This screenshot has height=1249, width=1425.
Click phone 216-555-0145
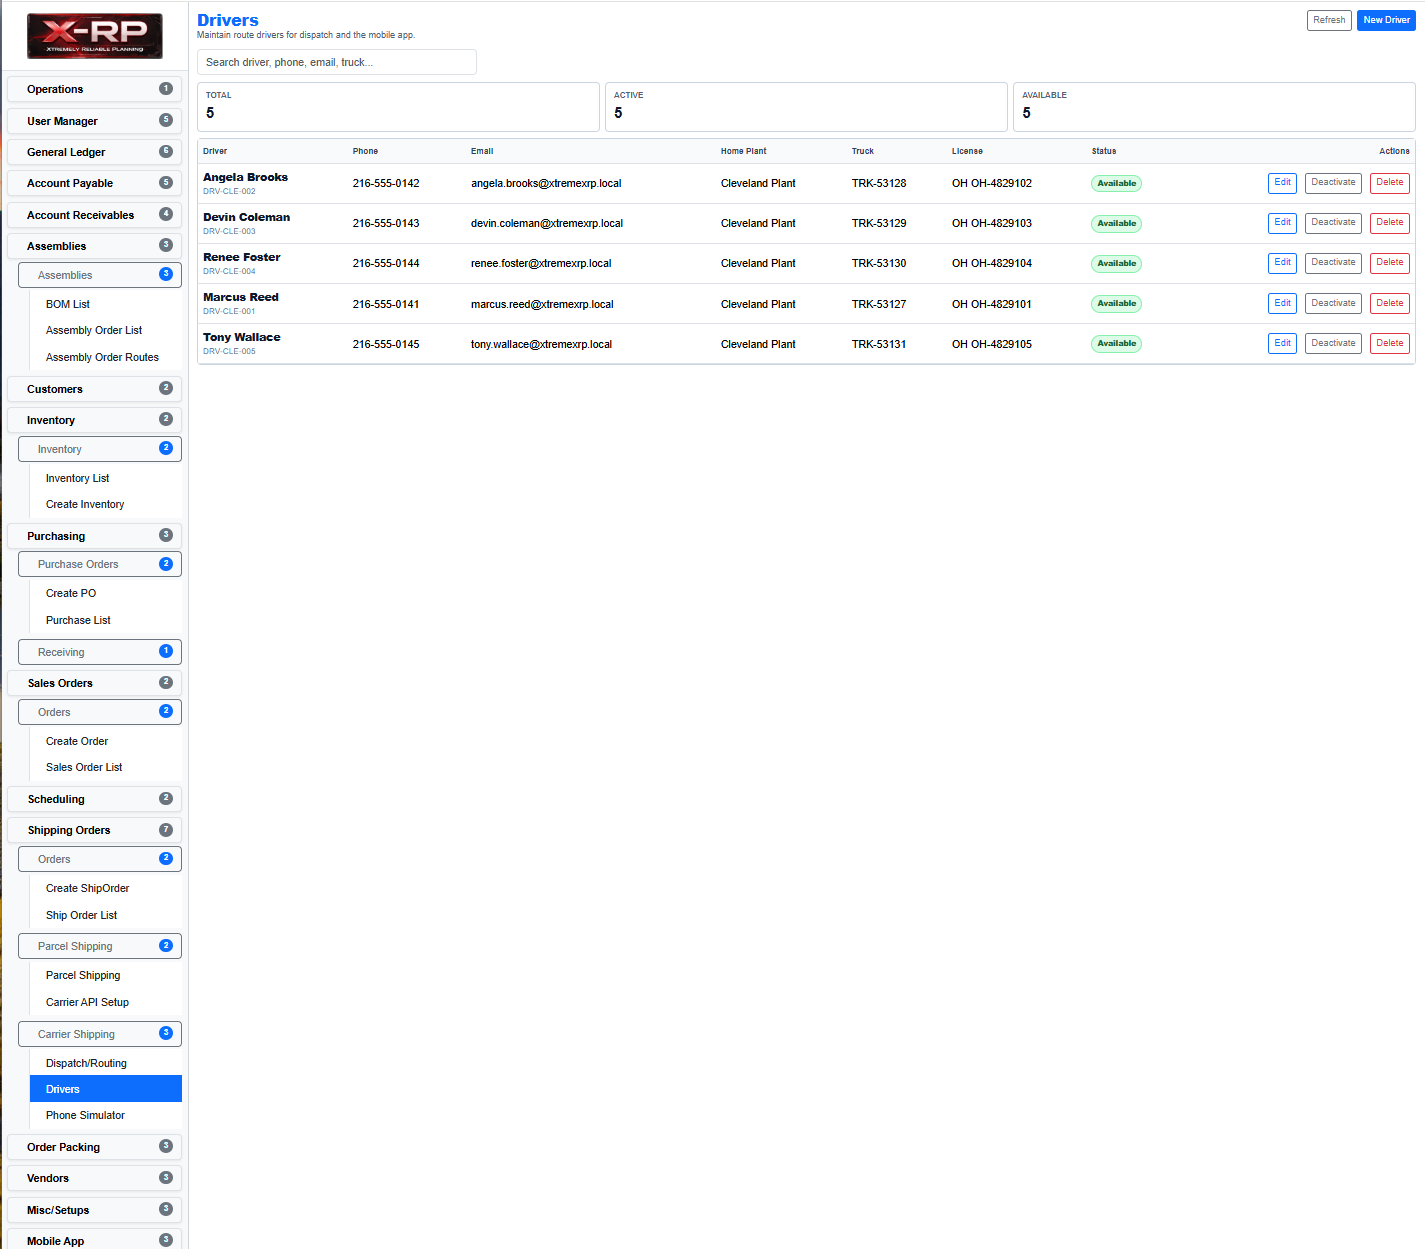[386, 344]
